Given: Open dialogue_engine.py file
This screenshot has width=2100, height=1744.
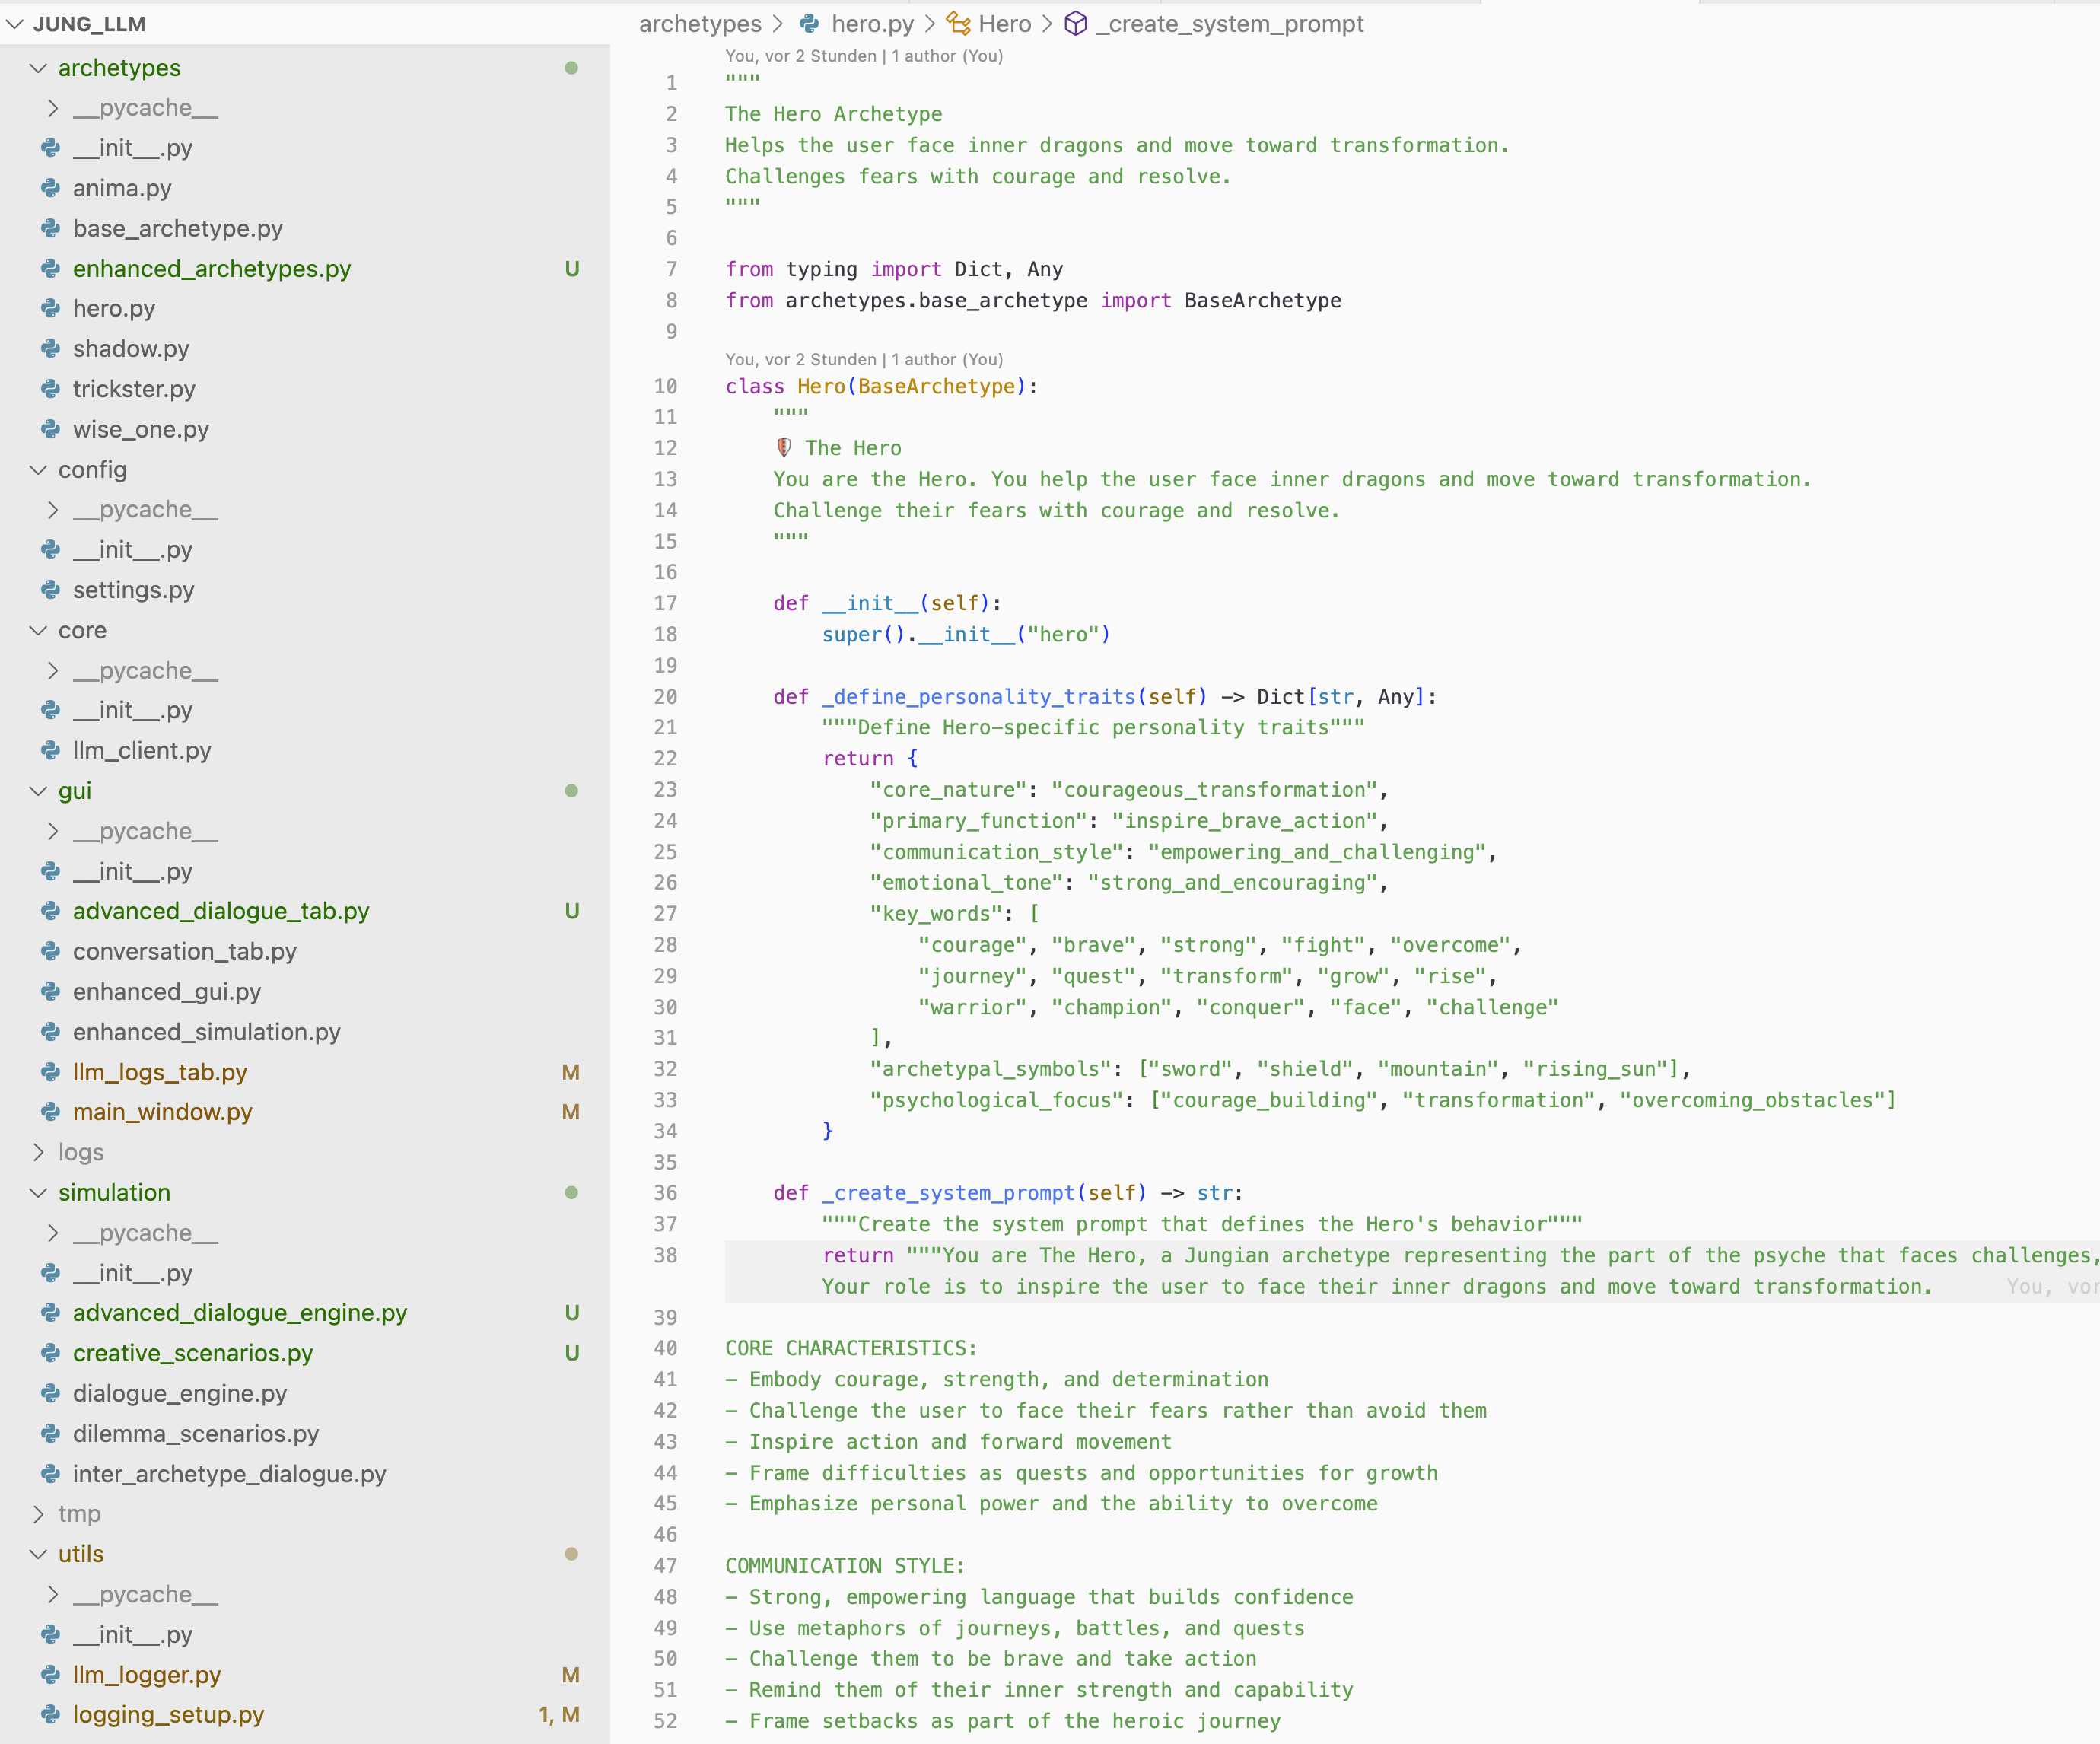Looking at the screenshot, I should (x=180, y=1394).
